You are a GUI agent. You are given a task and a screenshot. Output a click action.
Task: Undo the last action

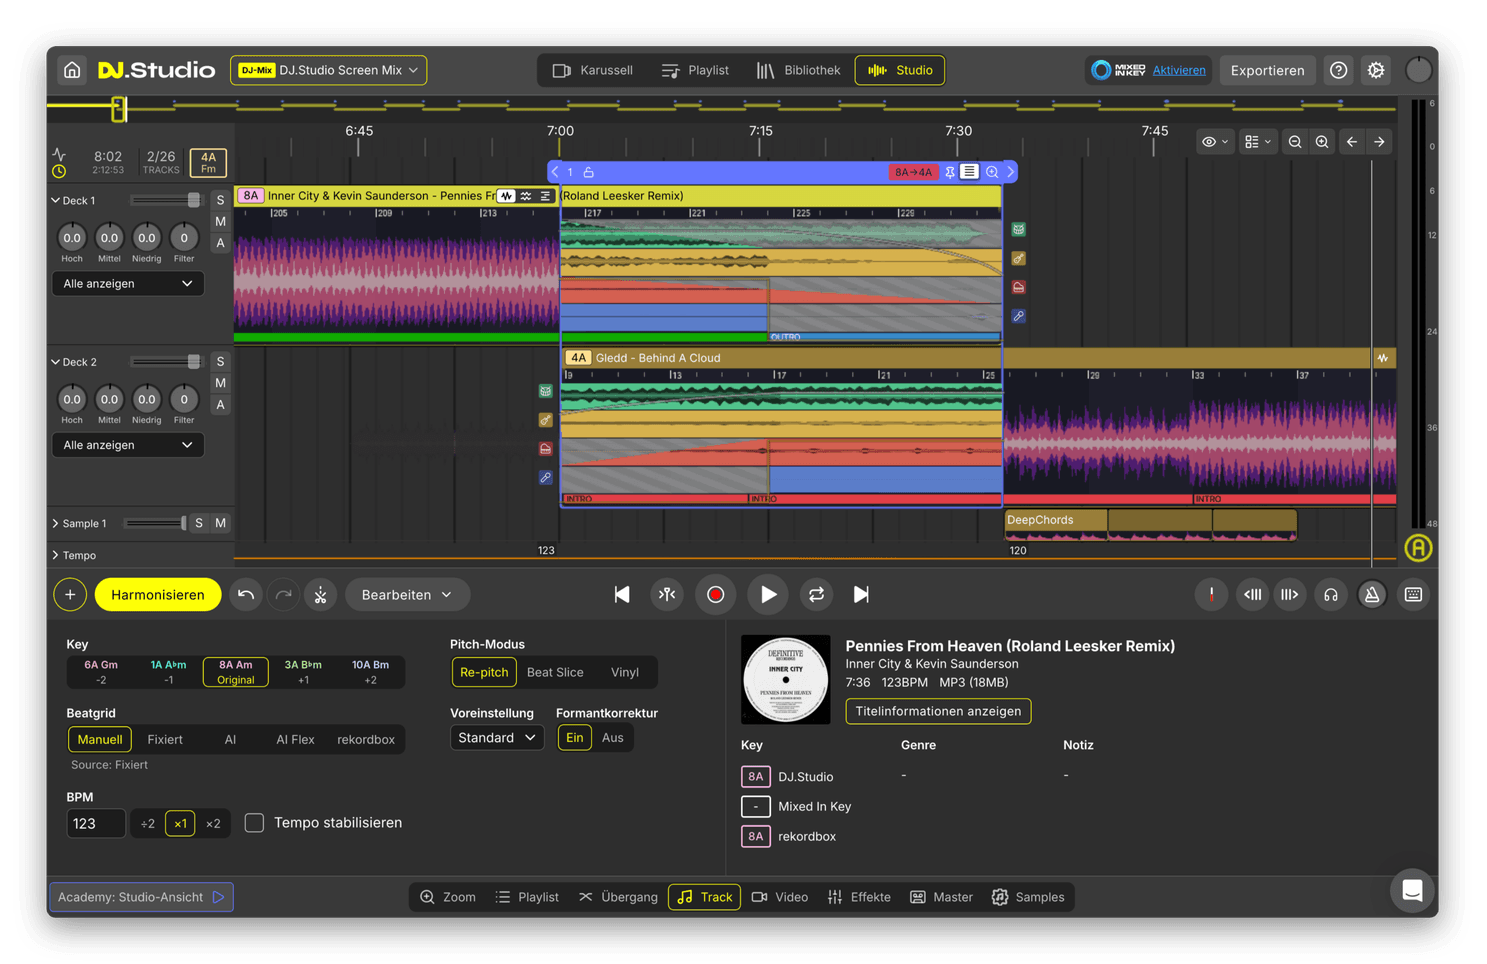click(x=246, y=595)
